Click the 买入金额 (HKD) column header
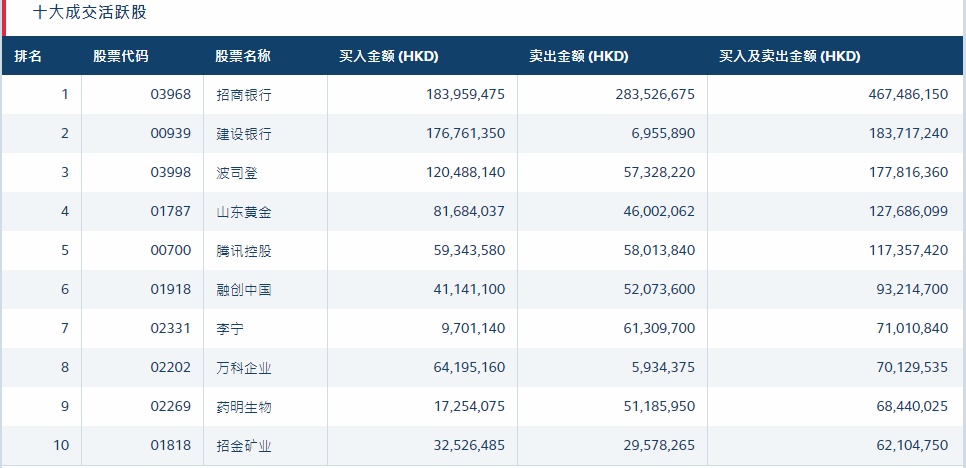Viewport: 966px width, 468px height. pos(389,56)
